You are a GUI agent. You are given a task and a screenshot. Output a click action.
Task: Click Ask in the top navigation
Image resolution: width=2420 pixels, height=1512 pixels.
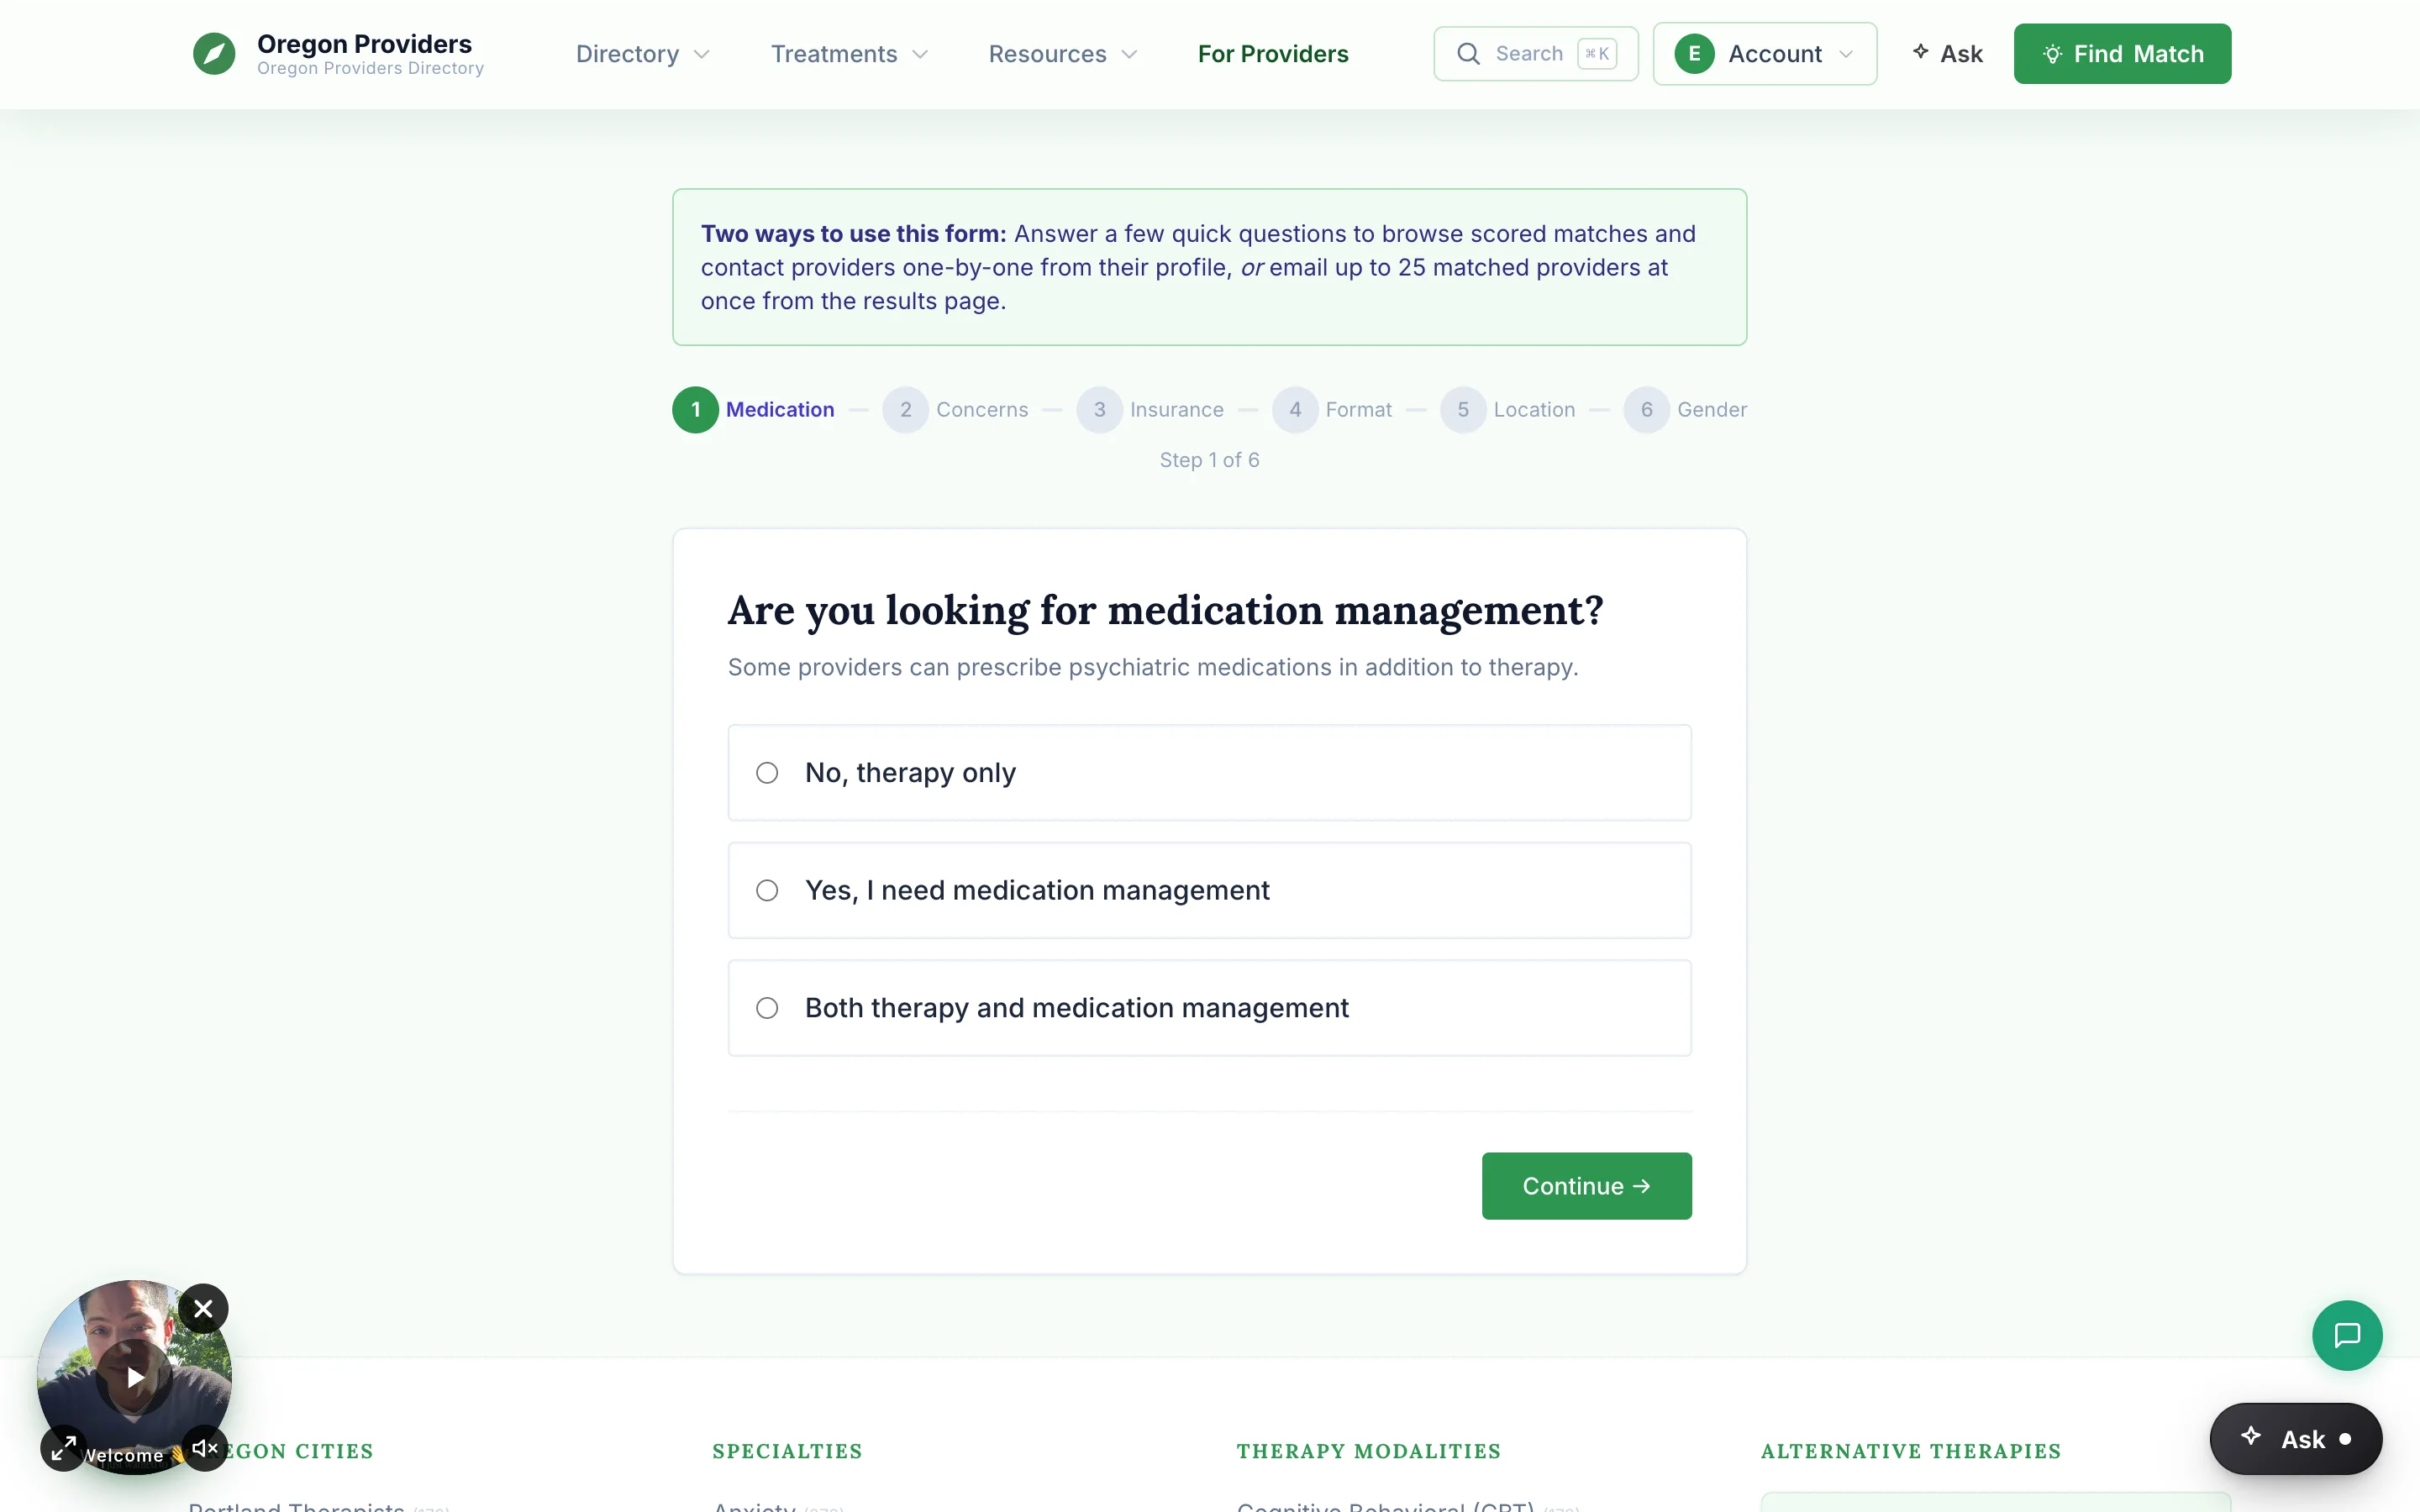pos(1947,54)
